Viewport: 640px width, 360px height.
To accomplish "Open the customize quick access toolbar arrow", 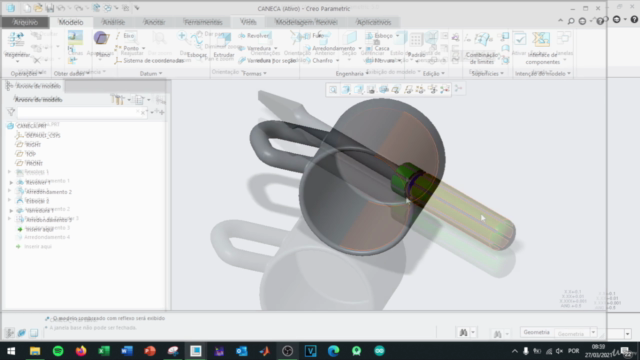I will (x=137, y=8).
